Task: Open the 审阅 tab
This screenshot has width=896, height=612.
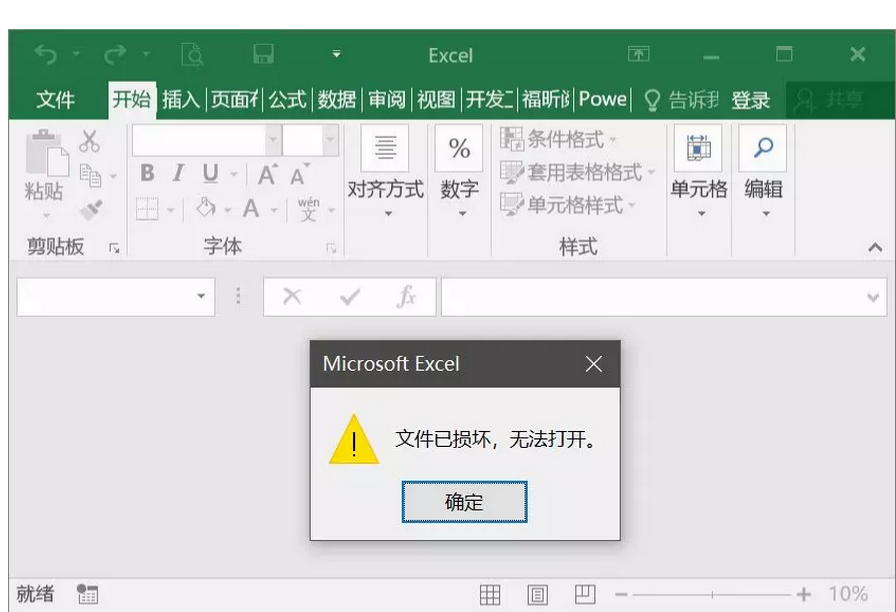Action: click(x=386, y=99)
